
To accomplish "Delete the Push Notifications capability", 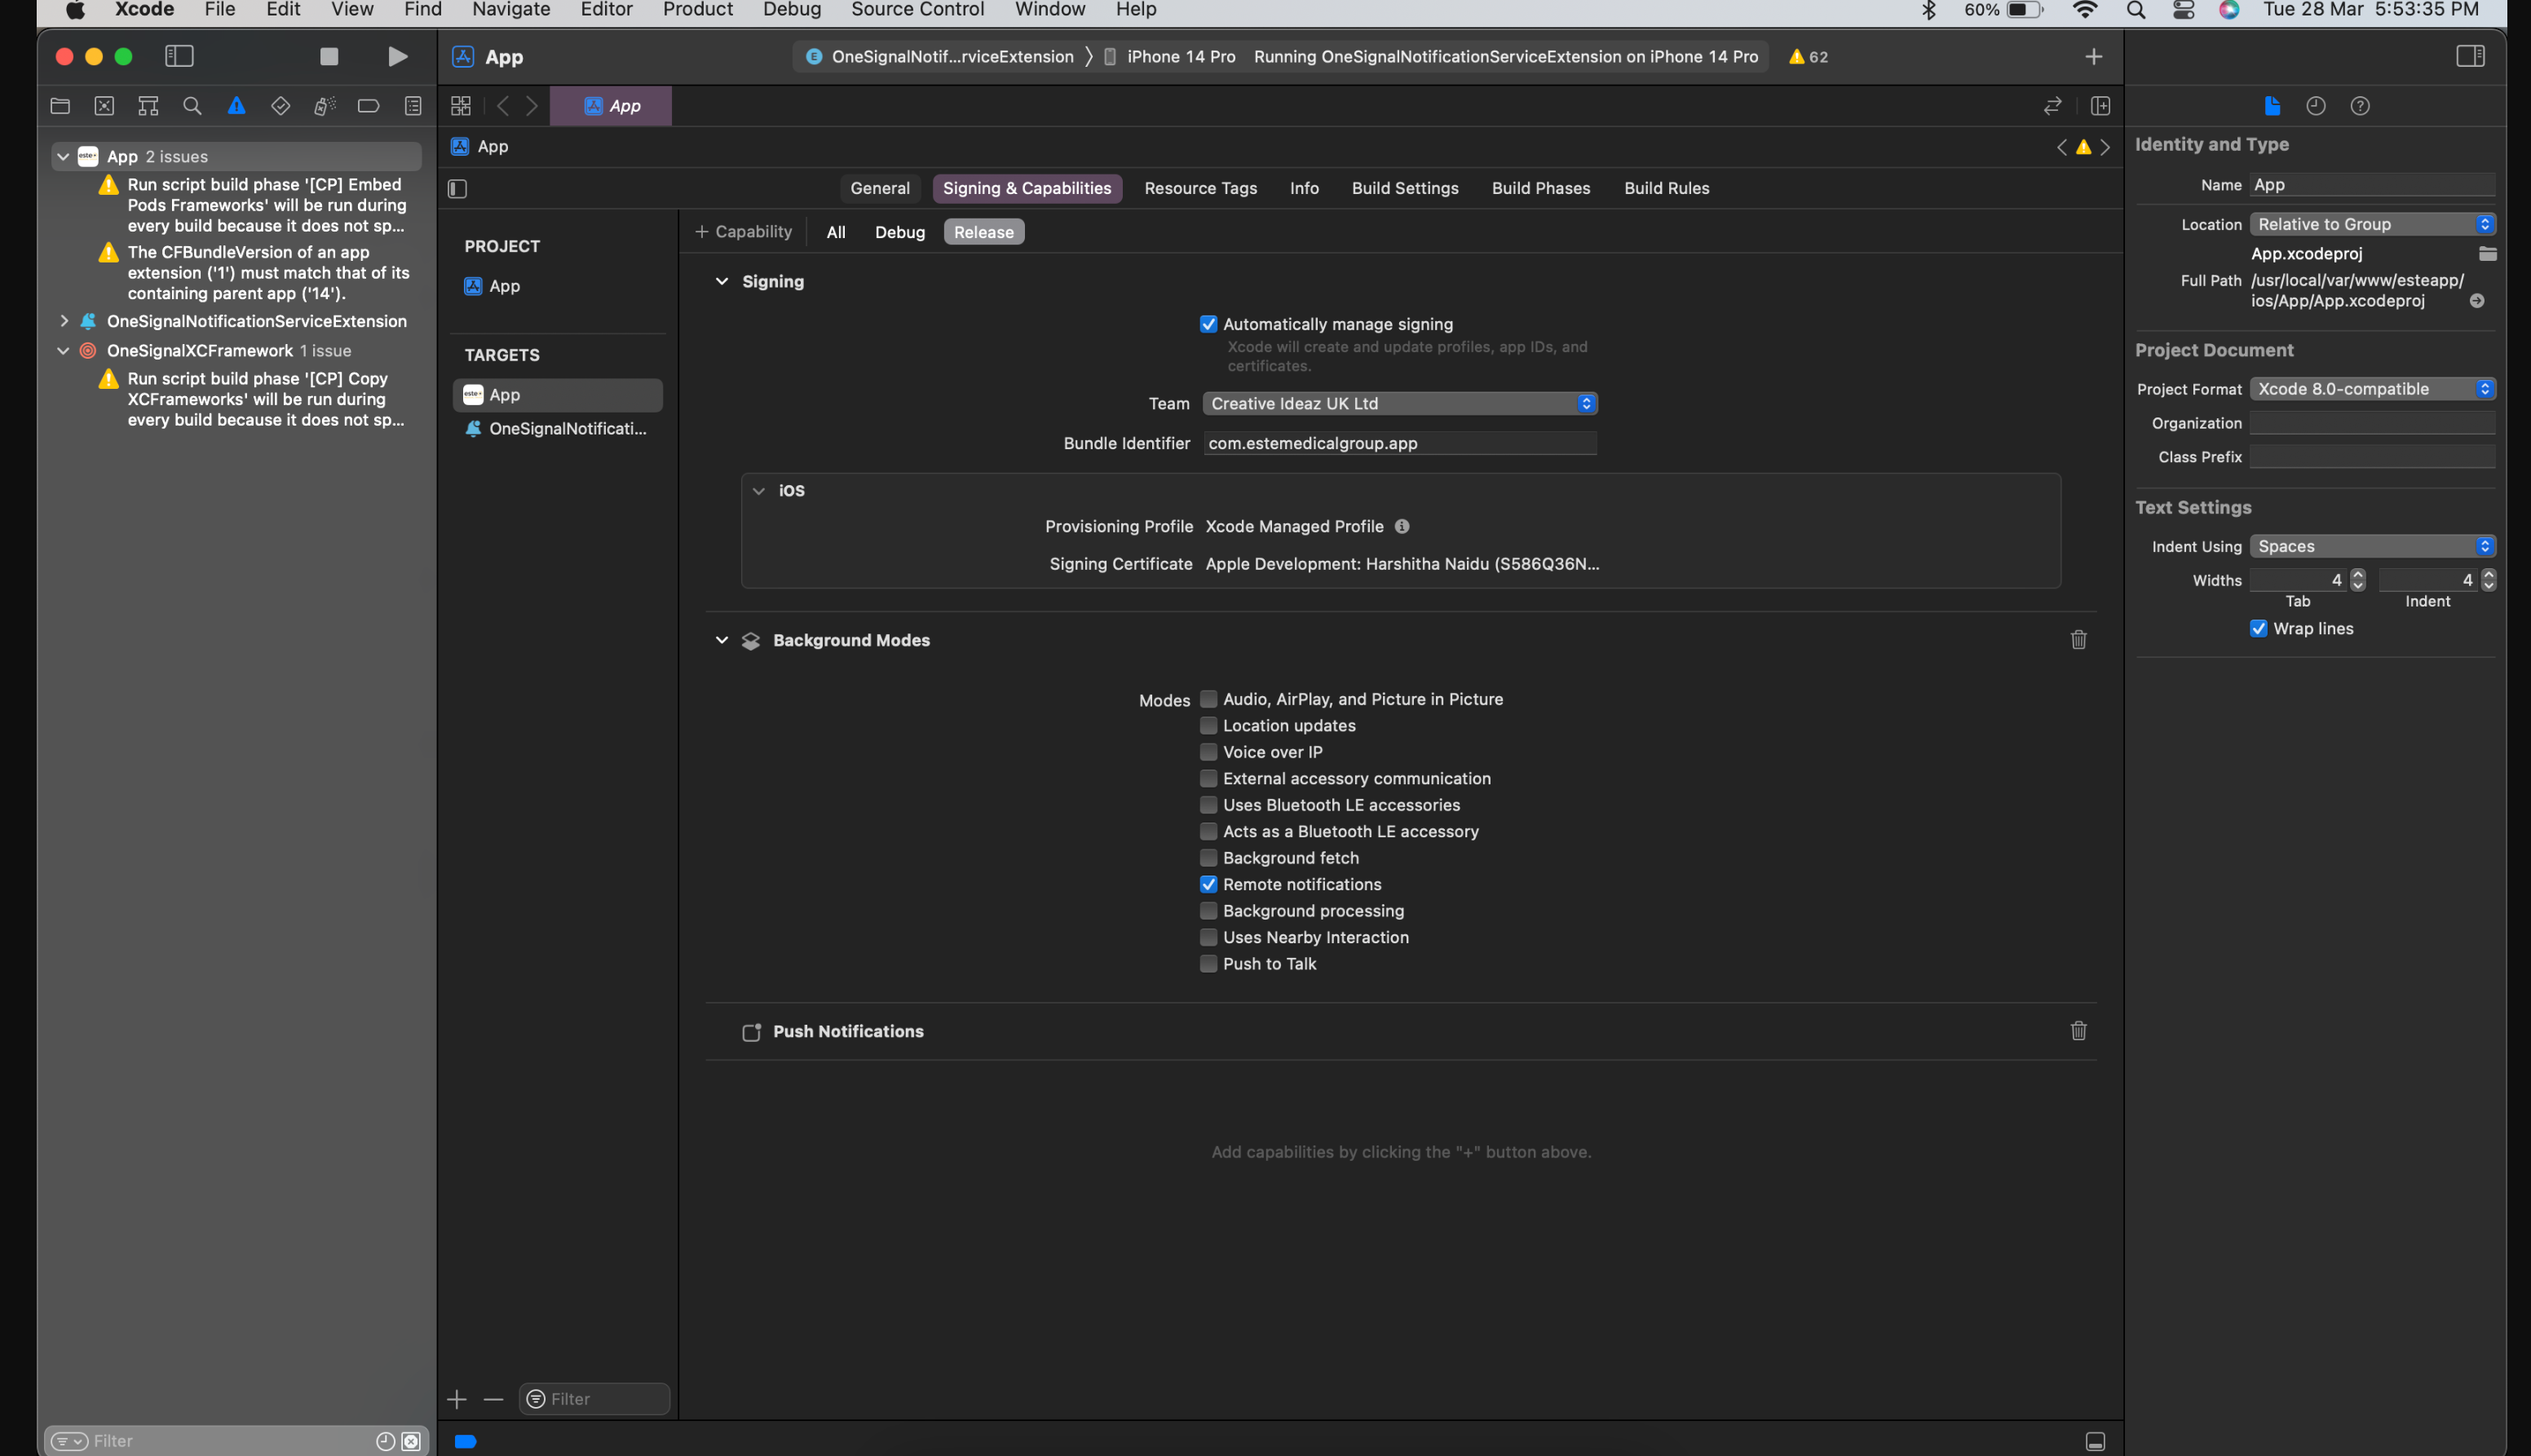I will [2078, 1031].
